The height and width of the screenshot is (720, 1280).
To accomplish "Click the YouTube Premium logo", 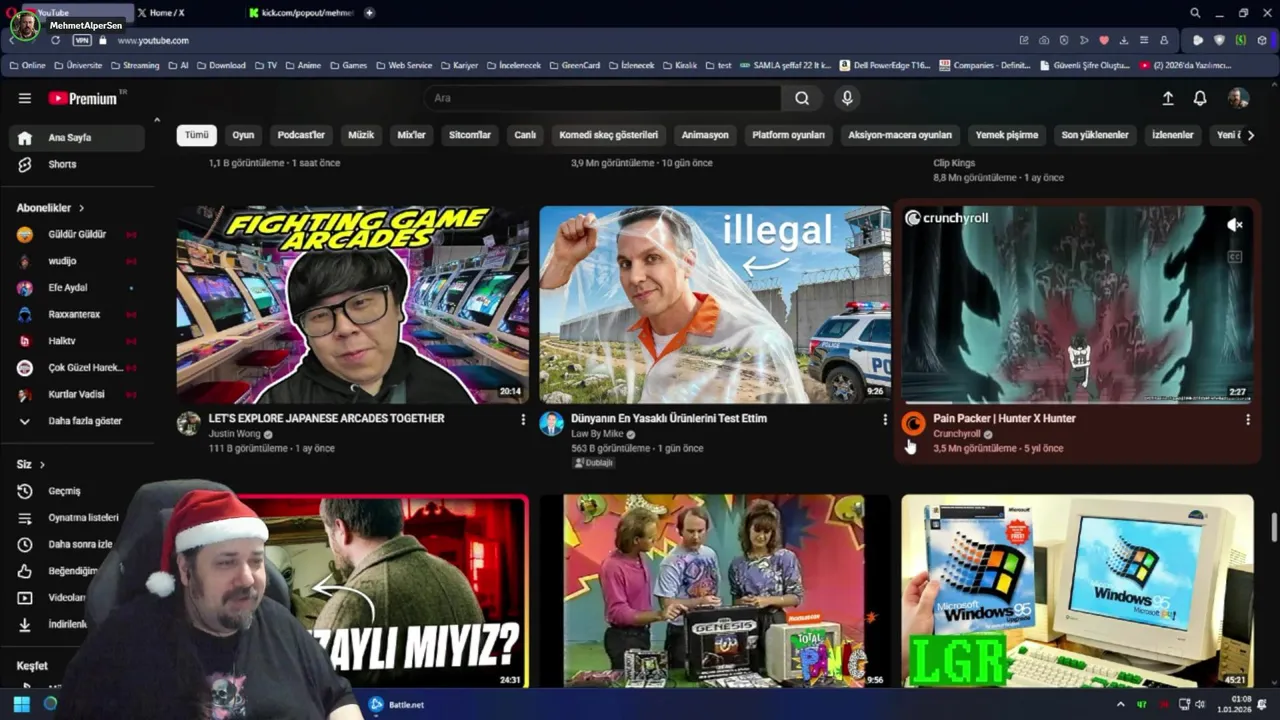I will click(83, 98).
